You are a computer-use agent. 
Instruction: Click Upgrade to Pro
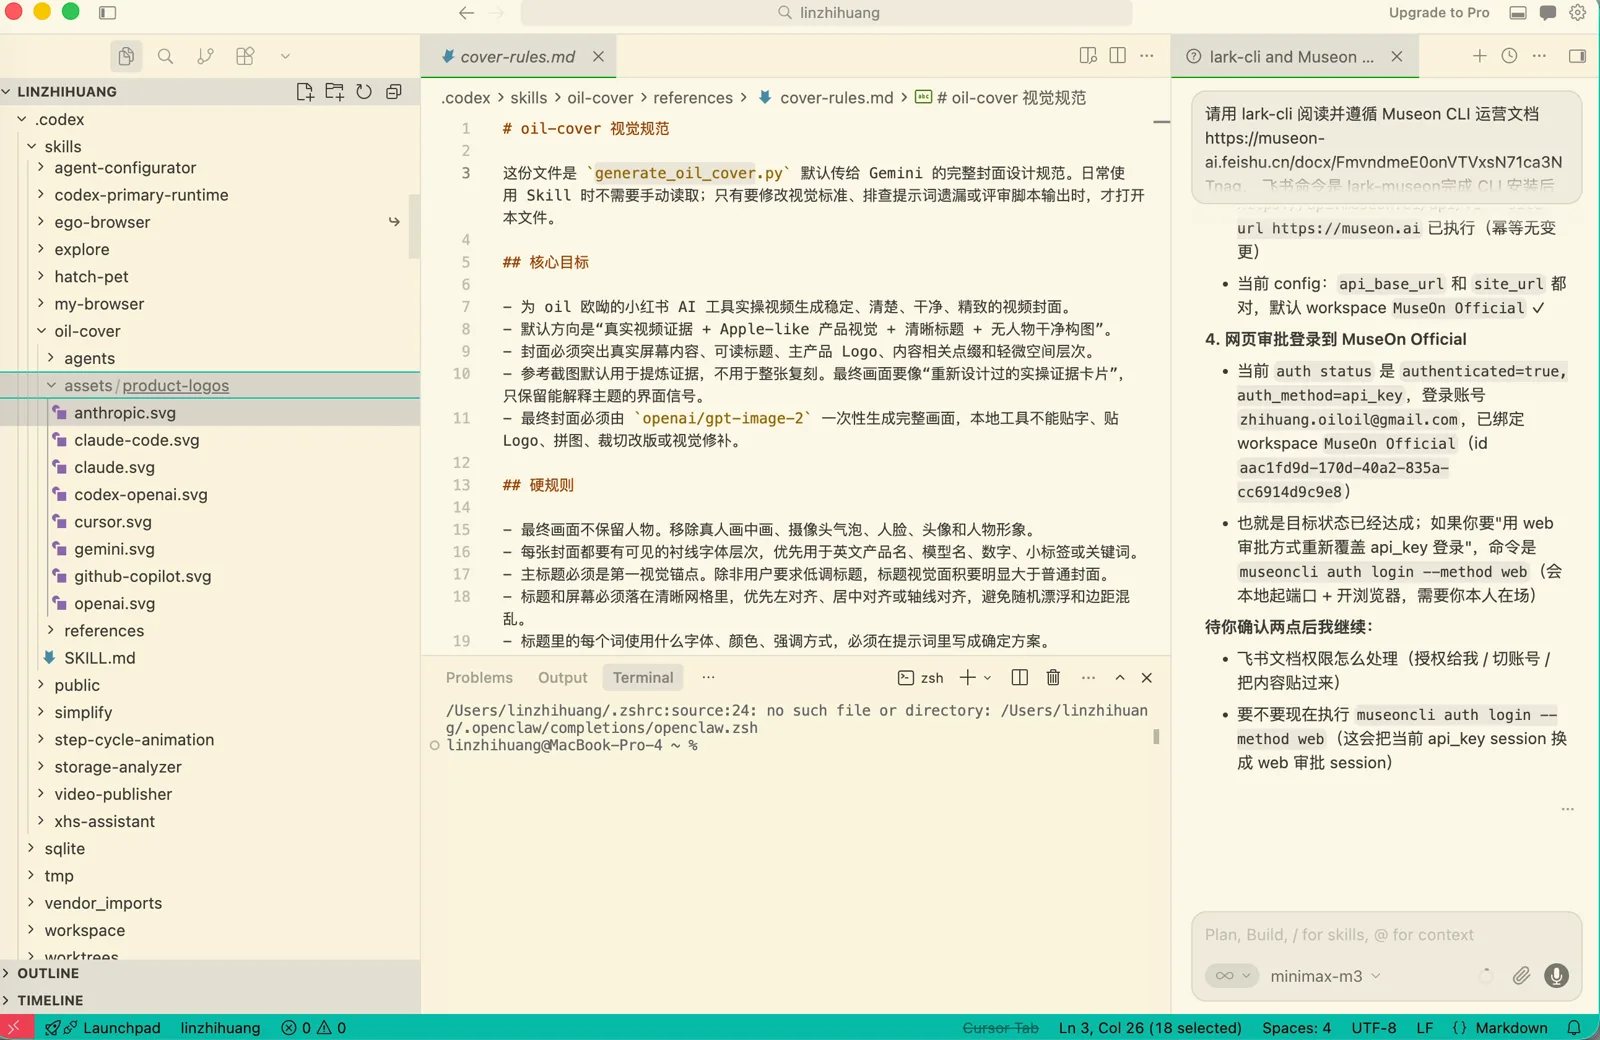(x=1439, y=13)
